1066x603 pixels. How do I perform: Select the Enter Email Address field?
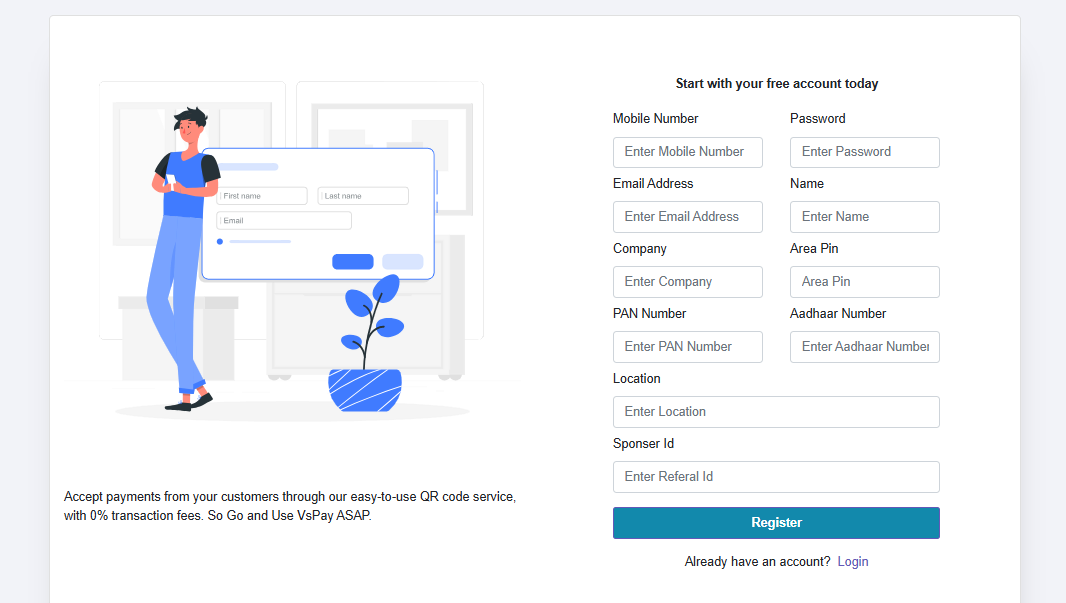click(687, 217)
